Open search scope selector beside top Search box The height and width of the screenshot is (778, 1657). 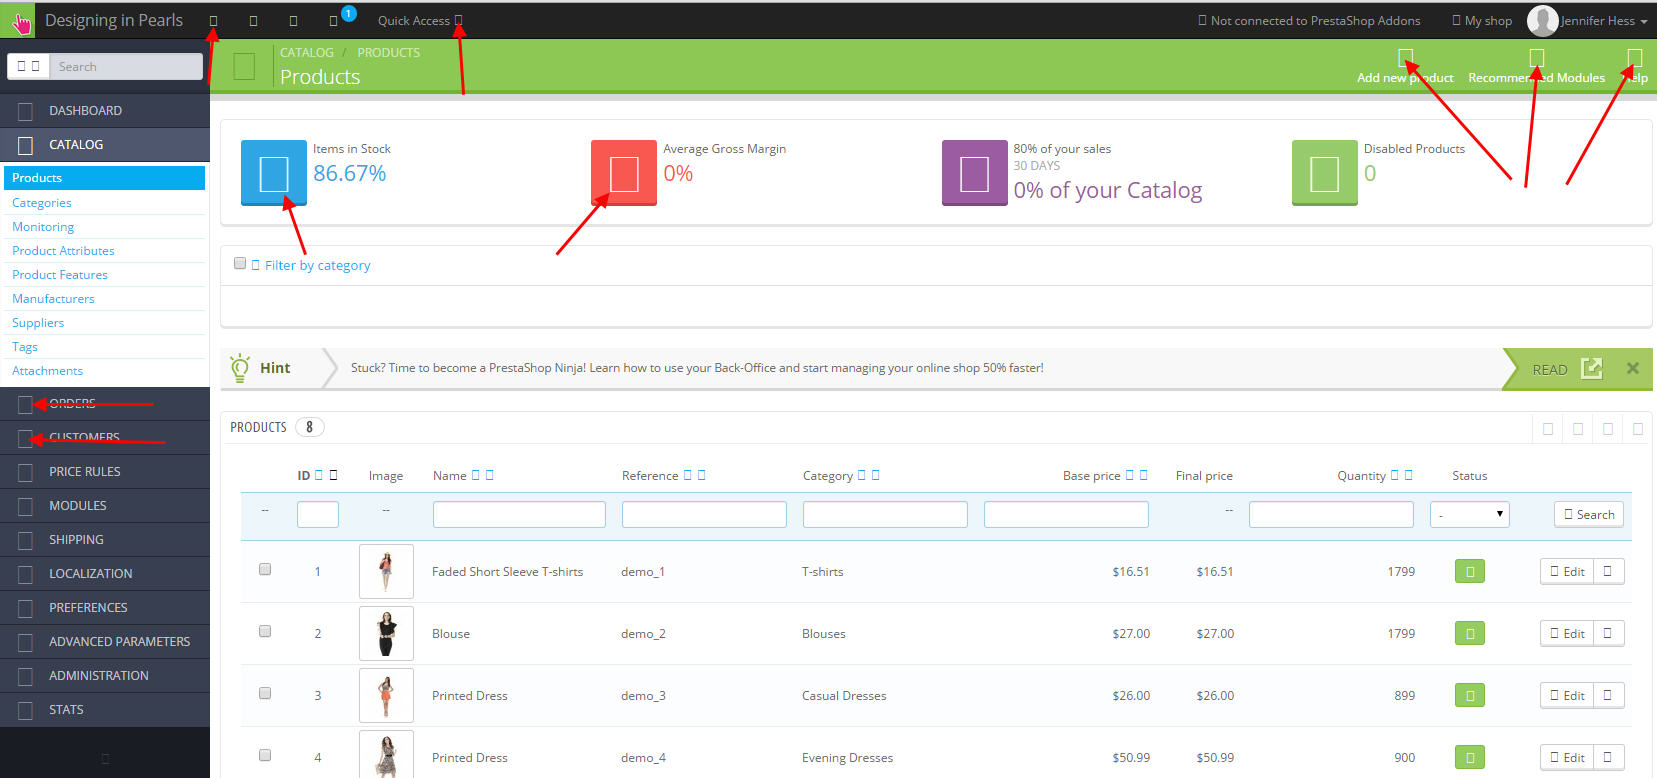[29, 66]
